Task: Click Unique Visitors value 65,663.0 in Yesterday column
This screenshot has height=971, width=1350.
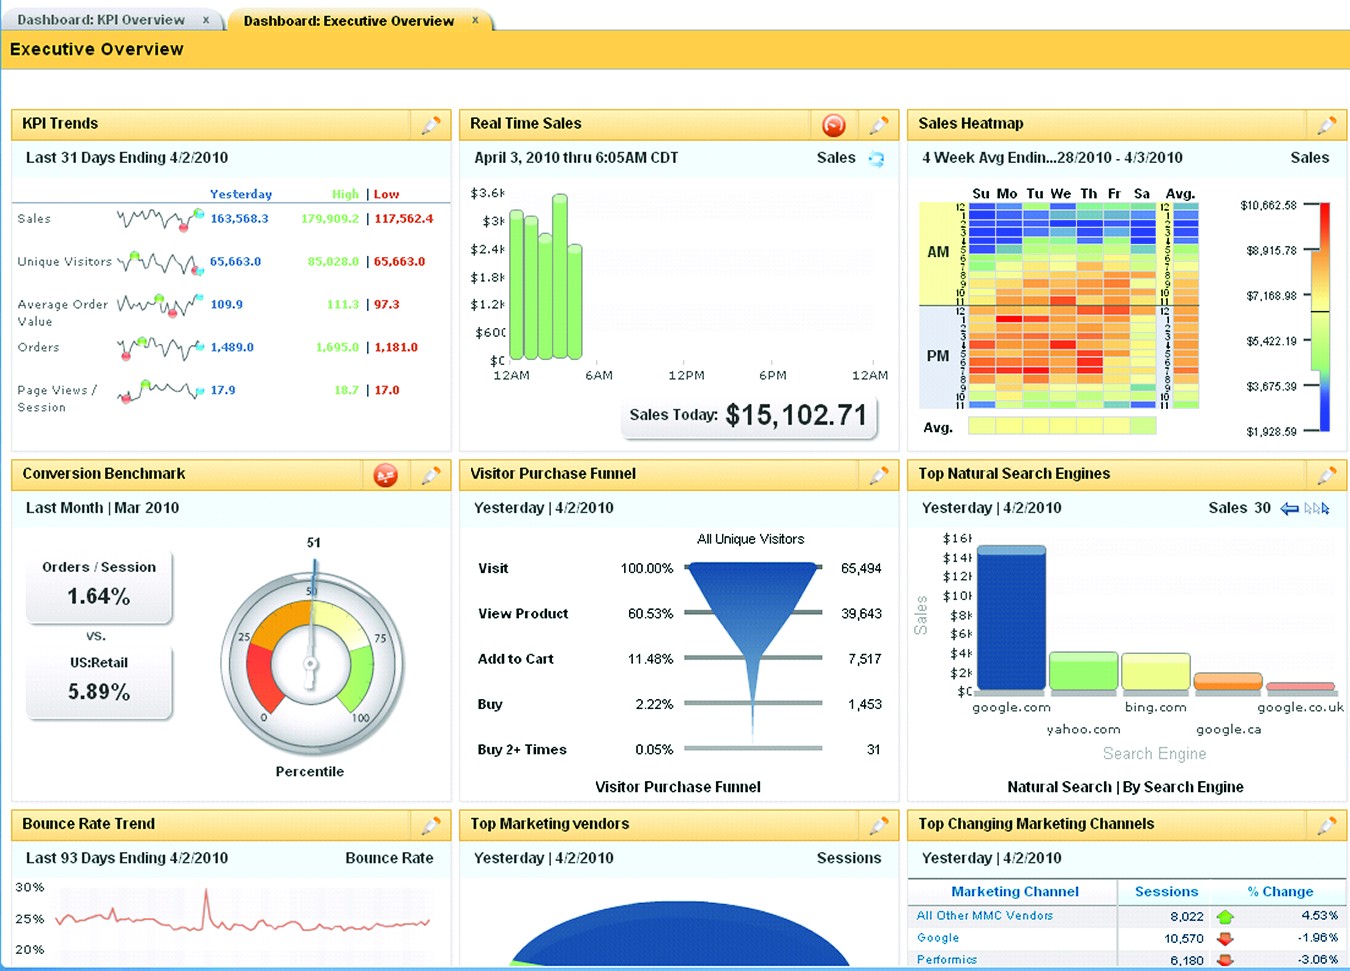Action: [x=235, y=262]
